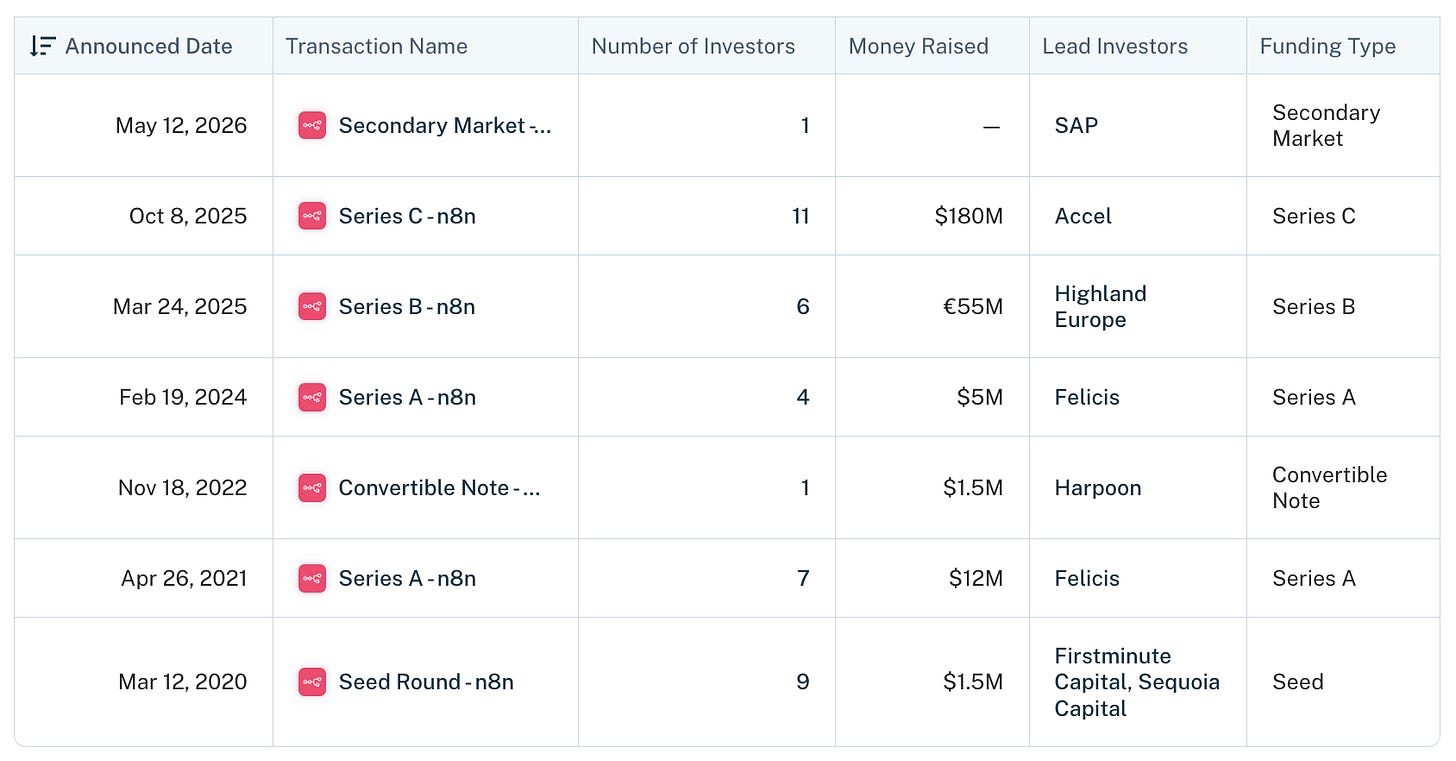Click the n8n icon in the Feb 19, 2024 row
The height and width of the screenshot is (761, 1456).
click(x=312, y=397)
